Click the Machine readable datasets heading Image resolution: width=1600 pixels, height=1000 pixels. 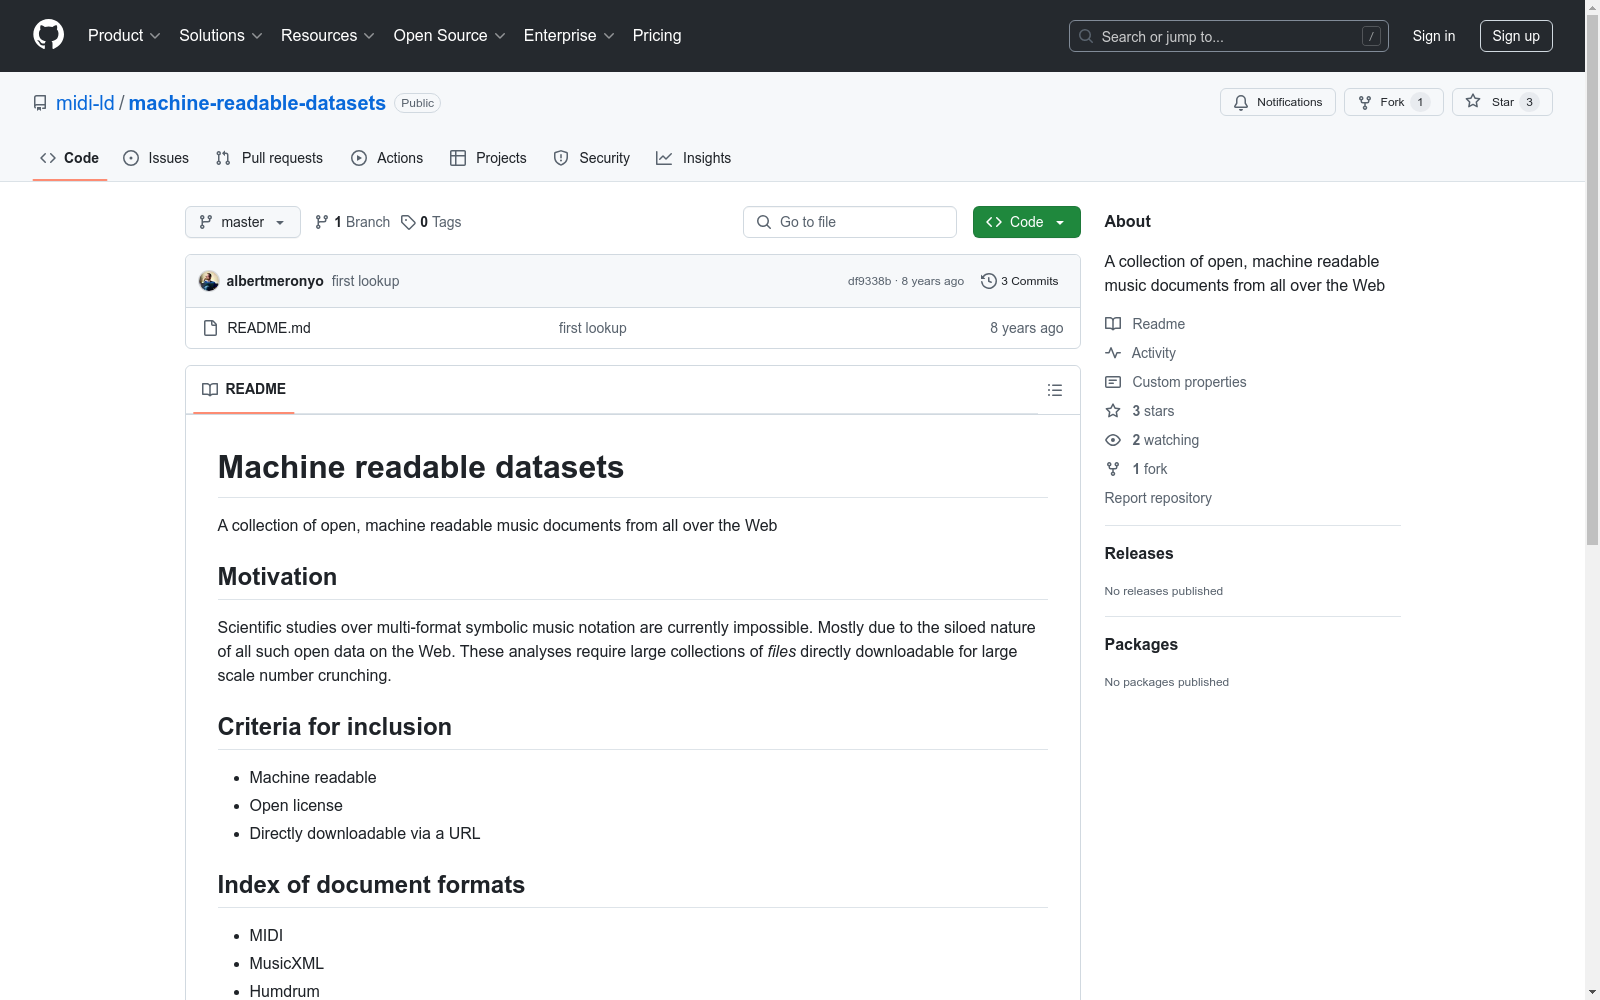click(x=421, y=467)
